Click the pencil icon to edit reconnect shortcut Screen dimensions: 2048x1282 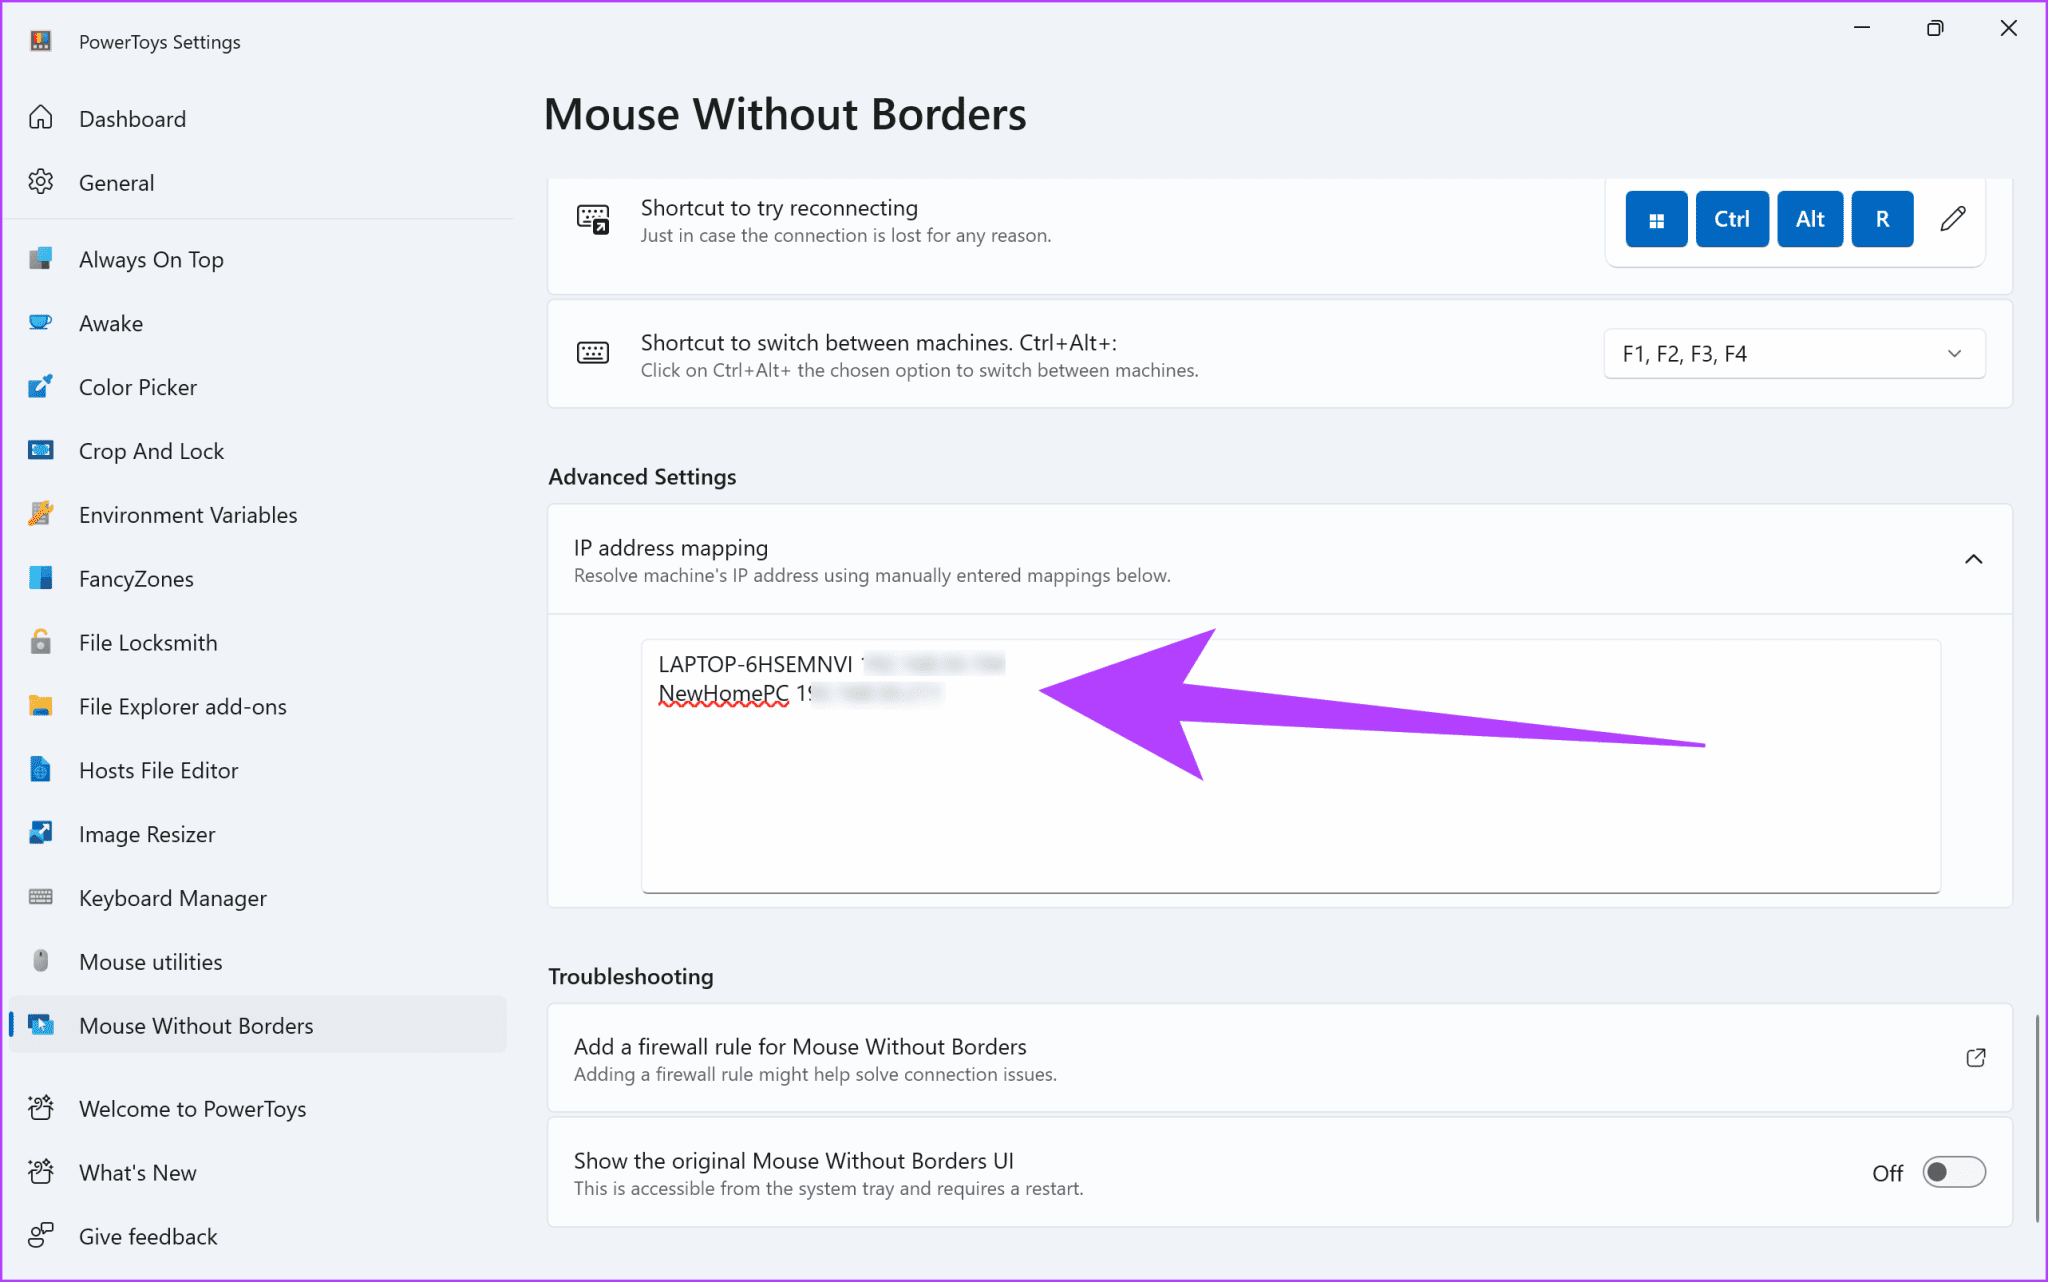click(1951, 218)
